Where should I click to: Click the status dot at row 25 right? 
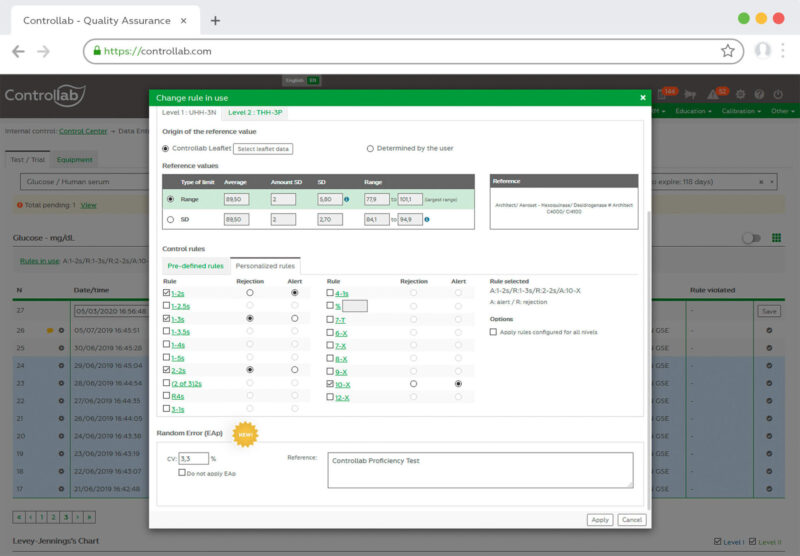click(769, 348)
